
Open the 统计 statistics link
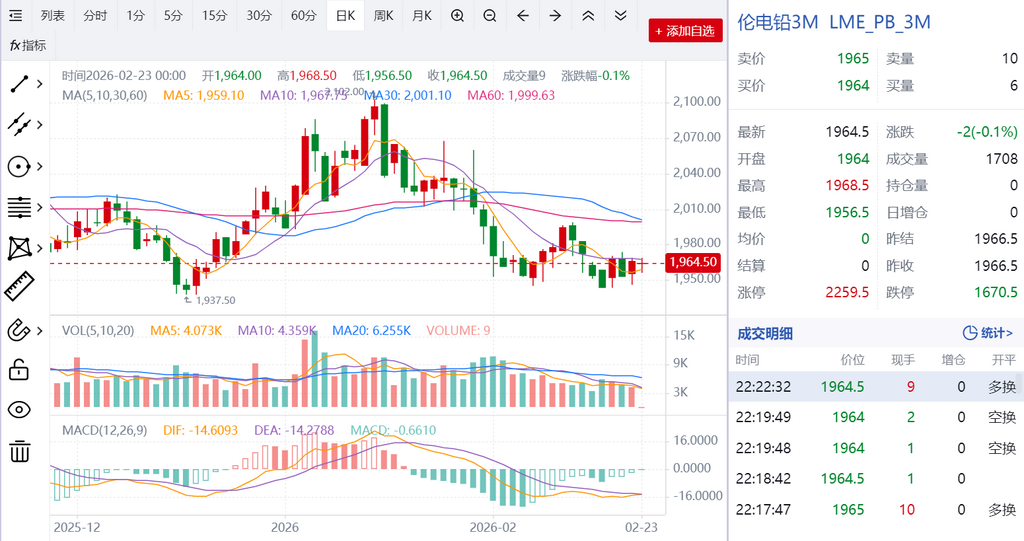[987, 333]
